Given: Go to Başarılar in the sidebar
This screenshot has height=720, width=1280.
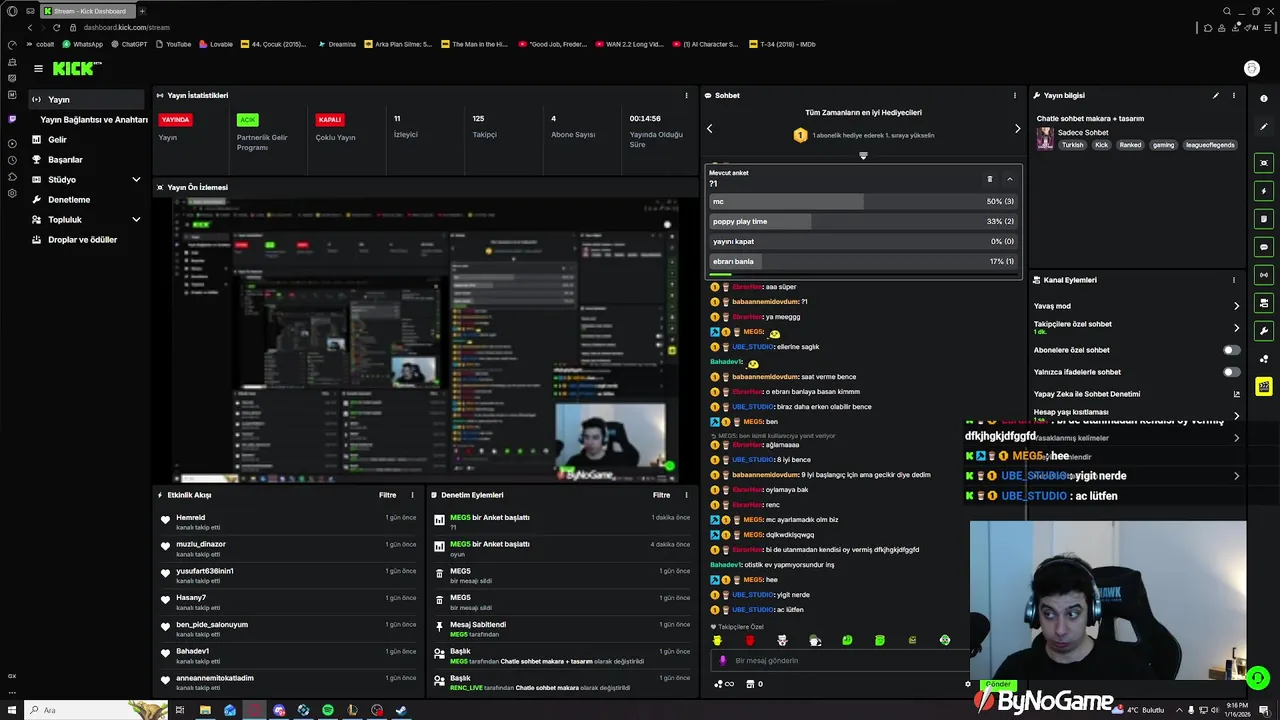Looking at the screenshot, I should [65, 160].
